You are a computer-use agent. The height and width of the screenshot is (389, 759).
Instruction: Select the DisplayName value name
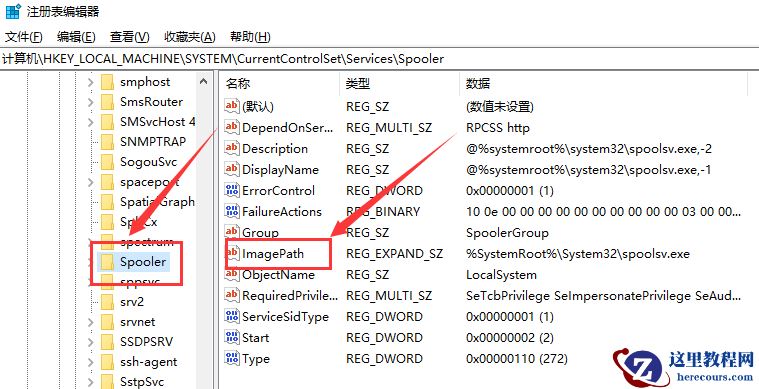280,170
